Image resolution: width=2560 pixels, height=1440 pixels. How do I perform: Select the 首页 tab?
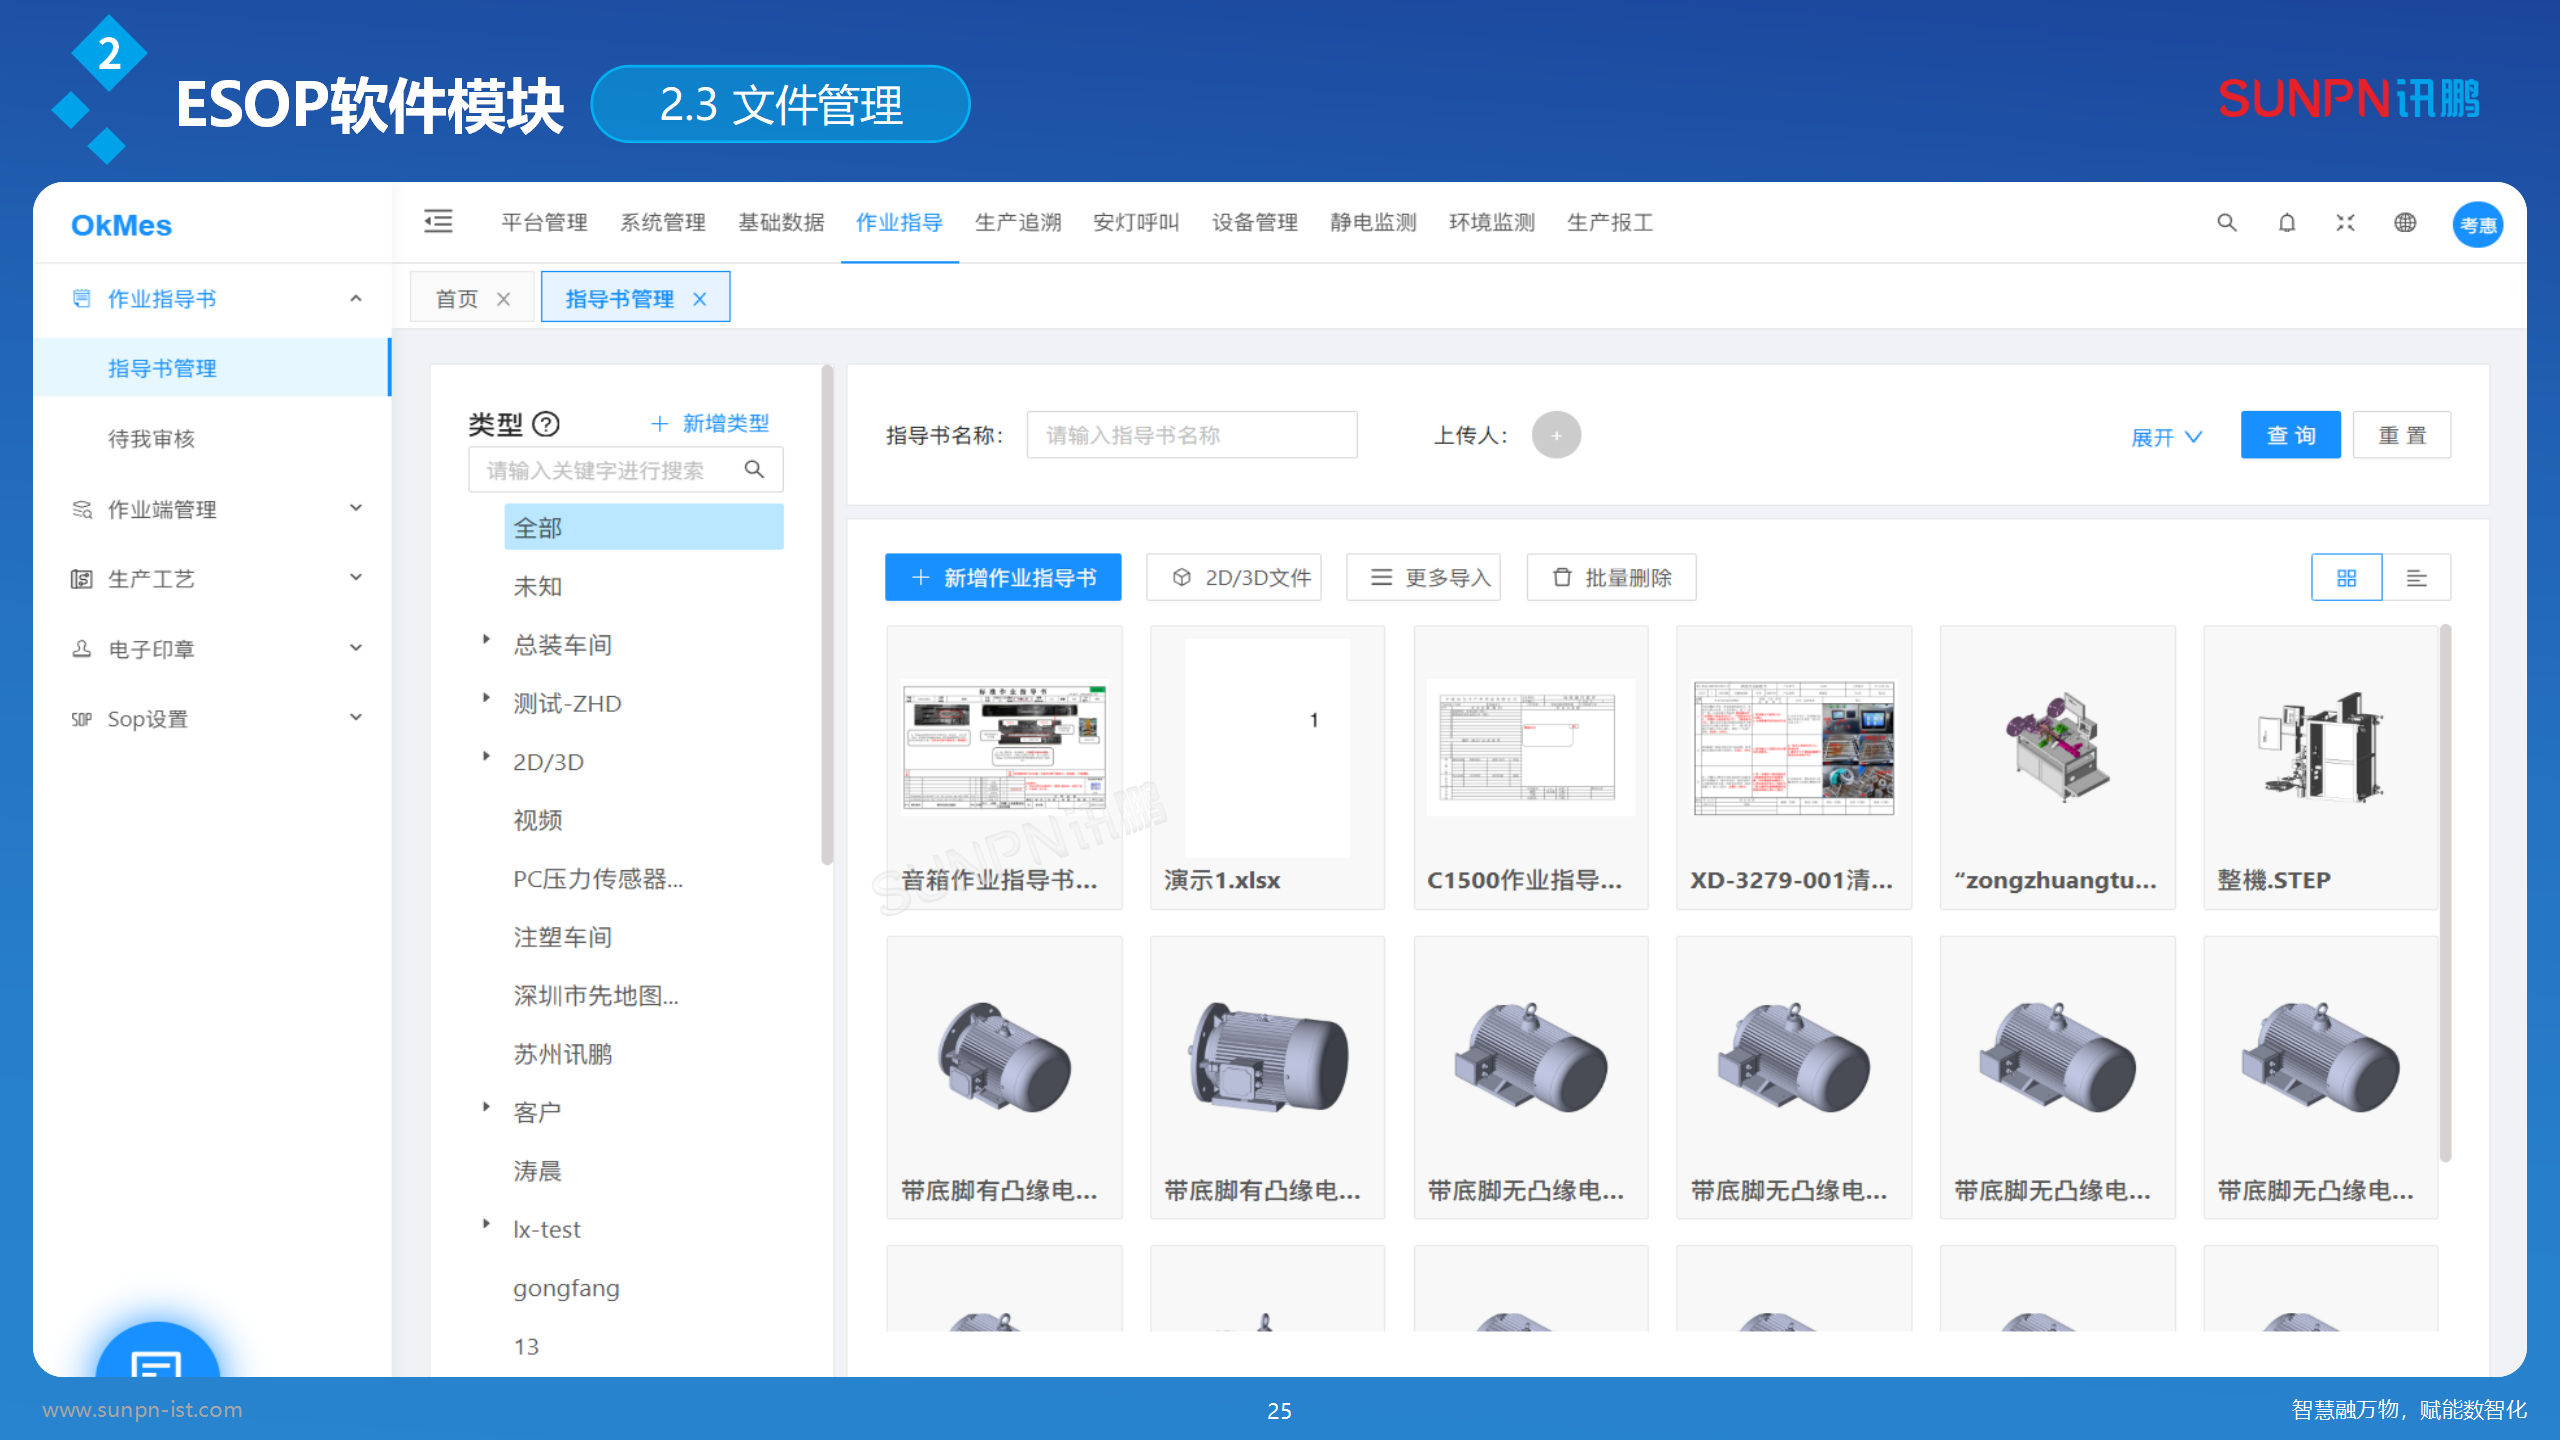tap(456, 297)
